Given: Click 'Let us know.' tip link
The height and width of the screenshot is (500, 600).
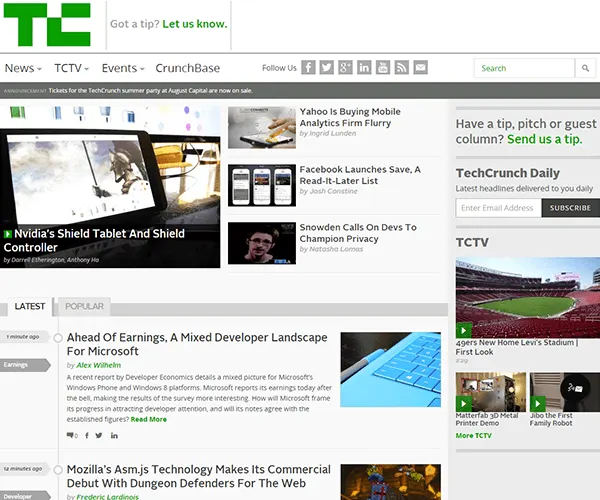Looking at the screenshot, I should [x=195, y=24].
